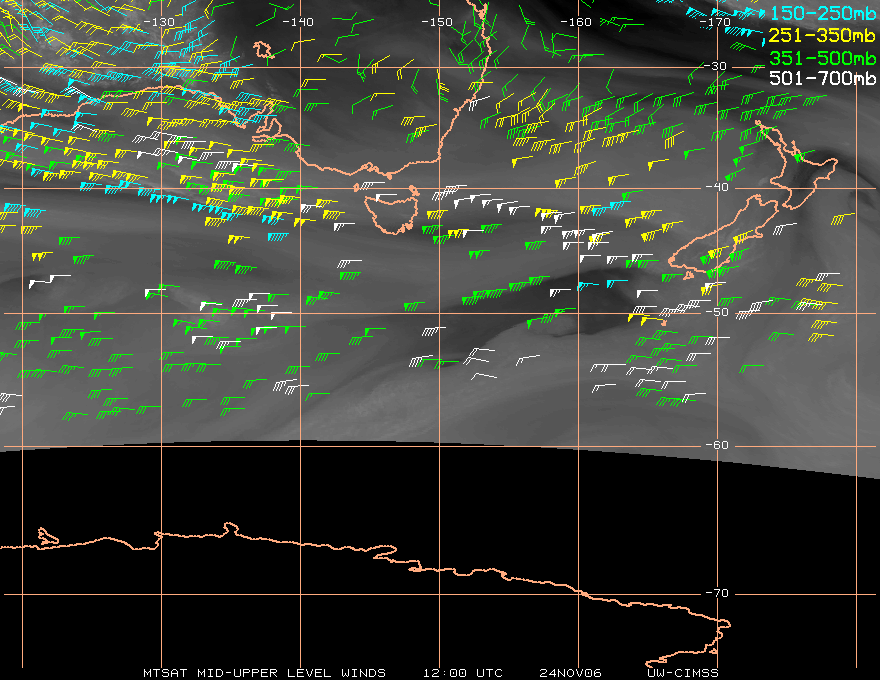Click the yellow 251-350mb legend label
Viewport: 880px width, 680px height.
820,35
